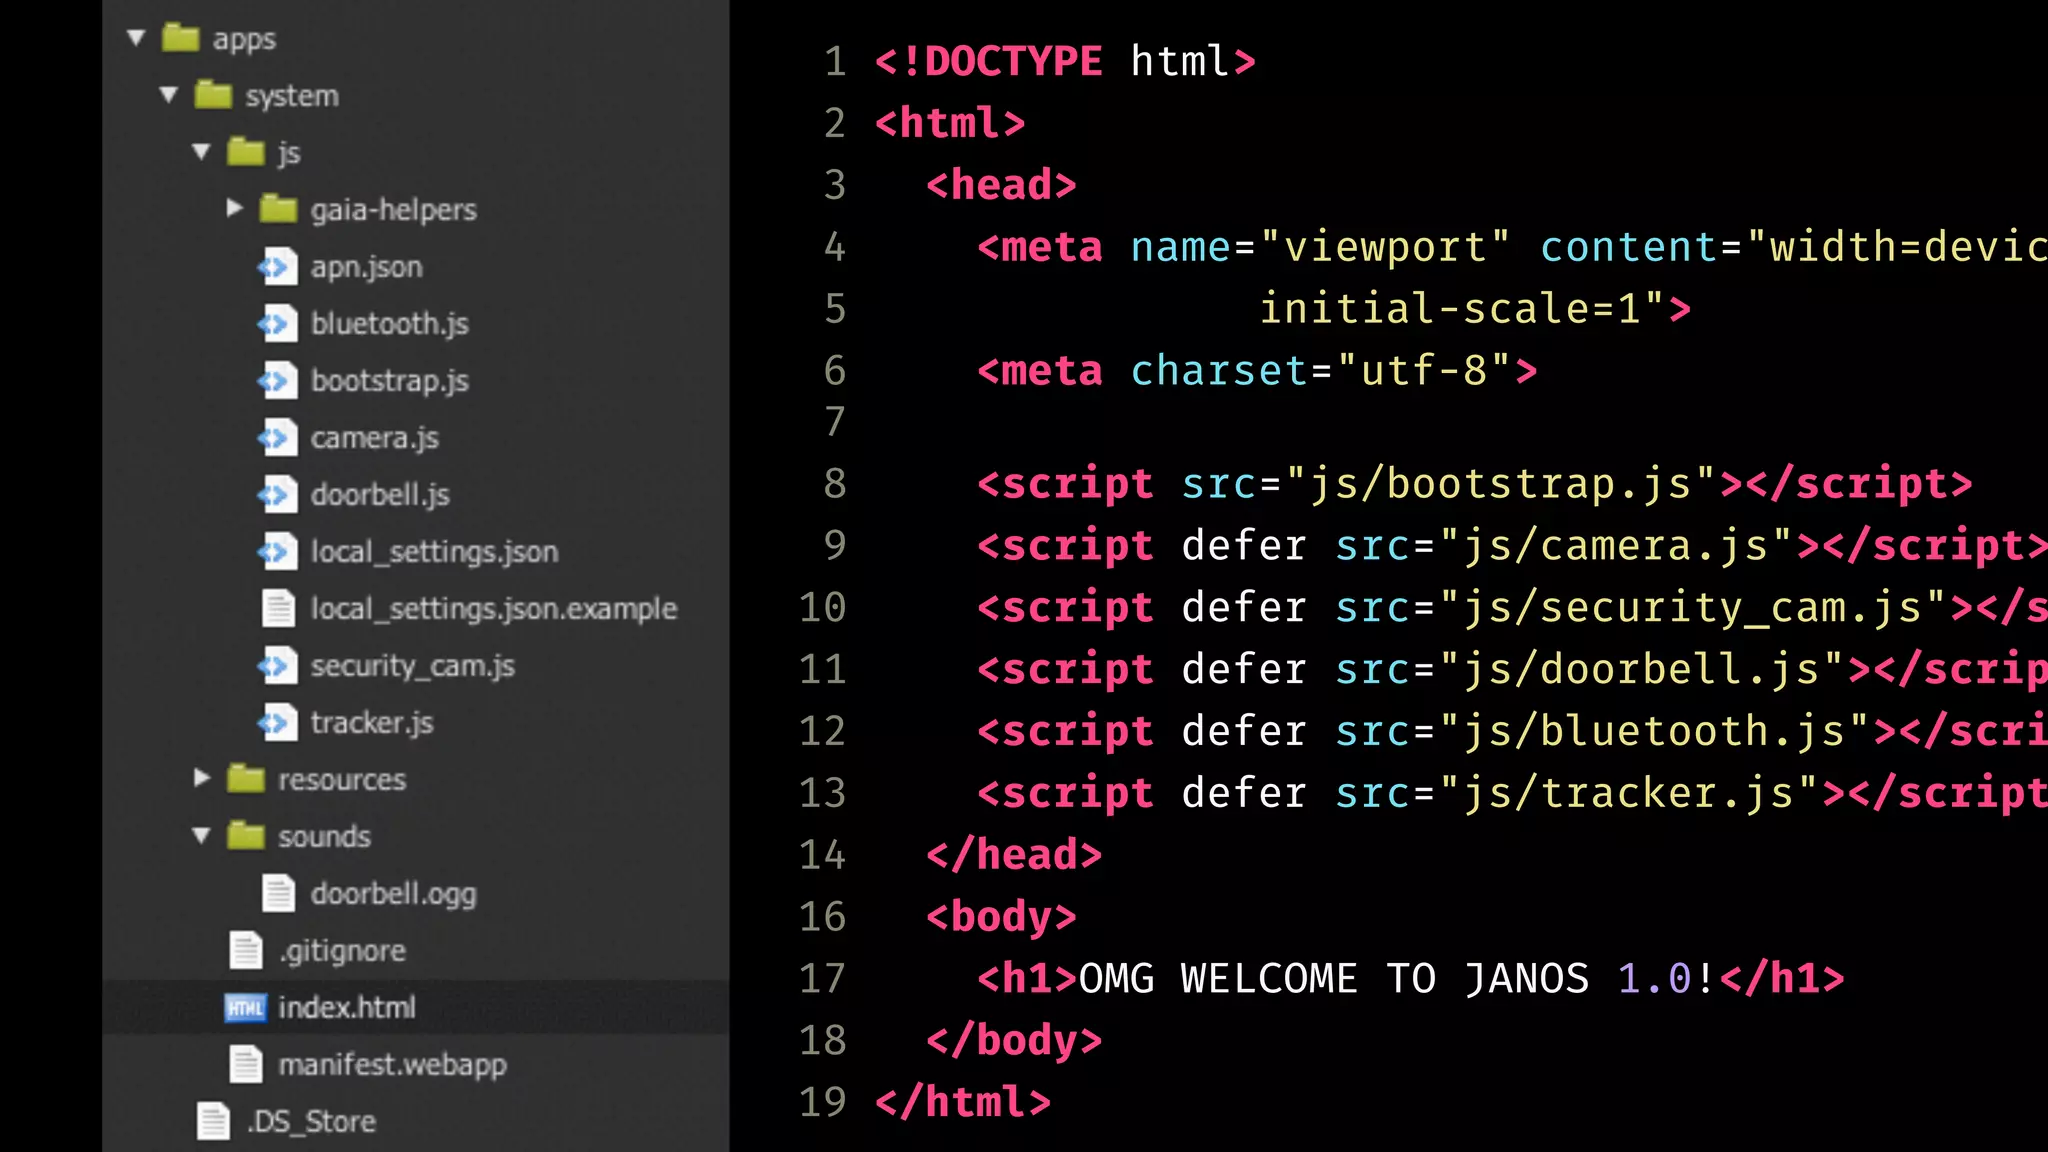
Task: Select index.html in the file tree
Action: coord(346,1007)
